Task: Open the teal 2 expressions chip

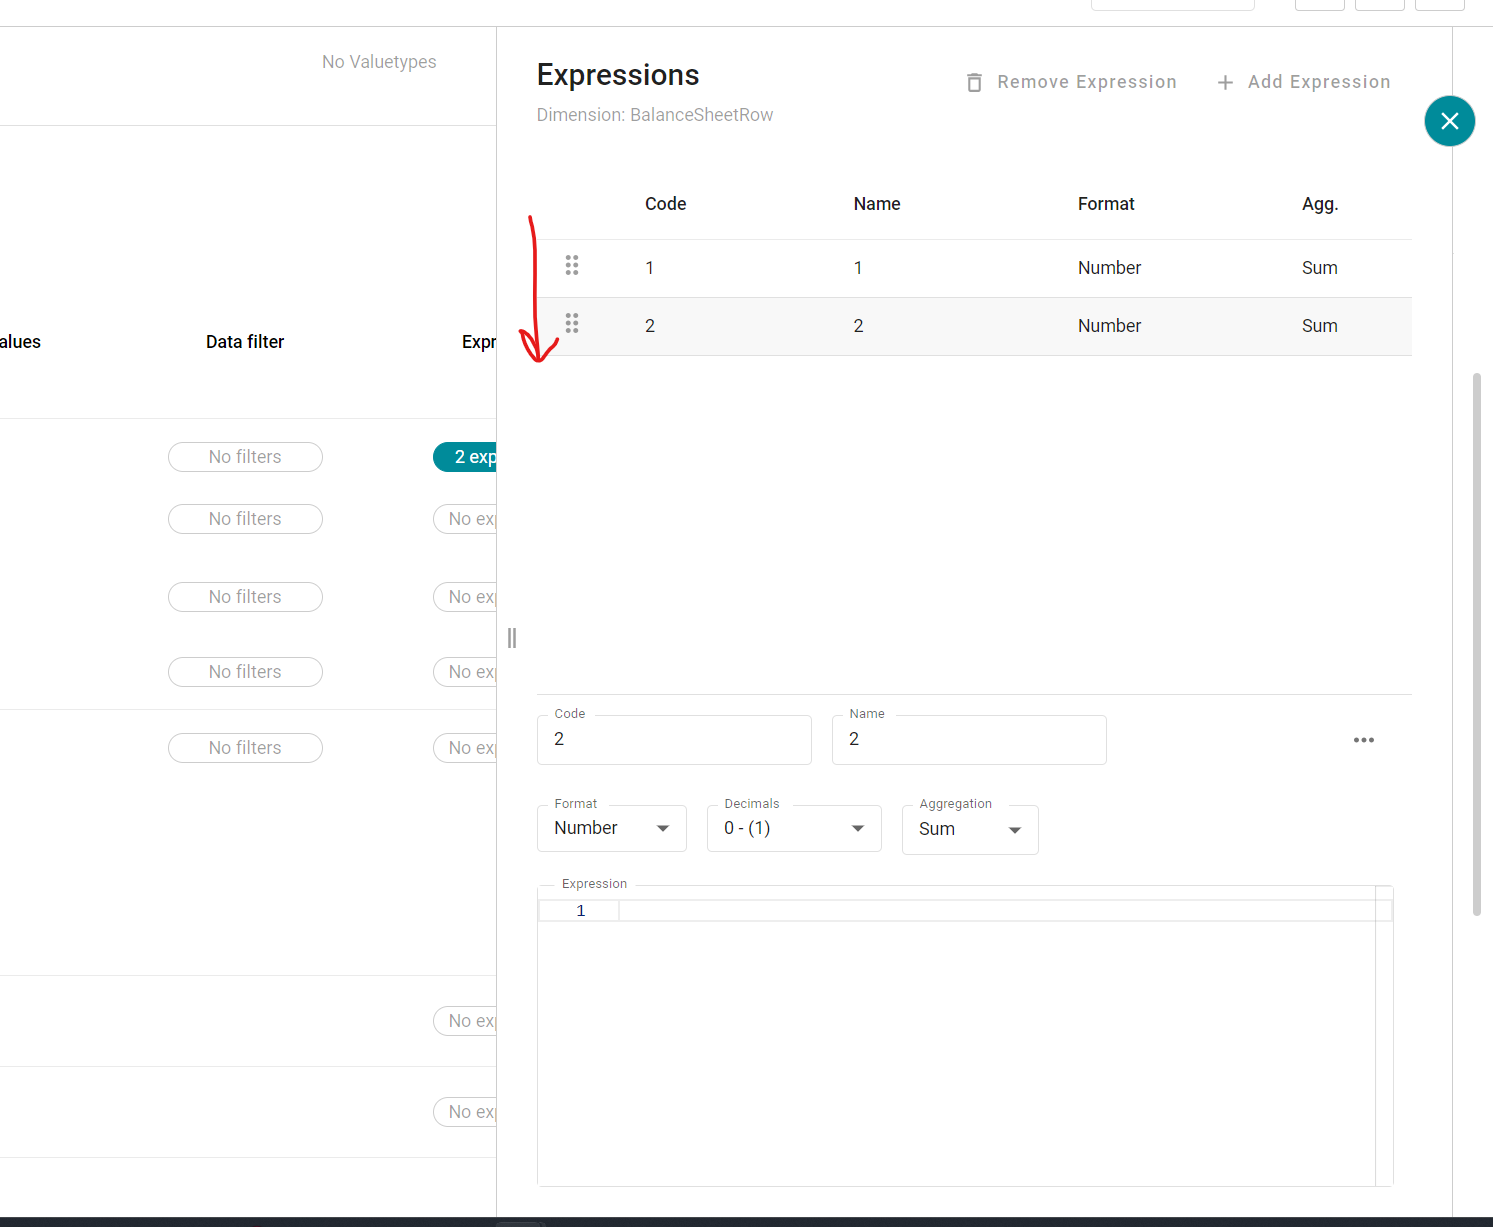Action: [466, 457]
